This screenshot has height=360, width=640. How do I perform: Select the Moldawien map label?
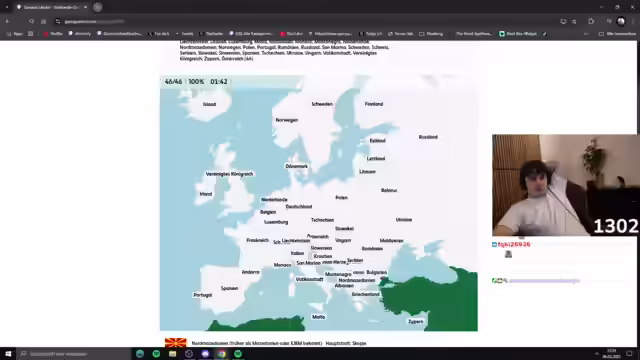[x=391, y=241]
